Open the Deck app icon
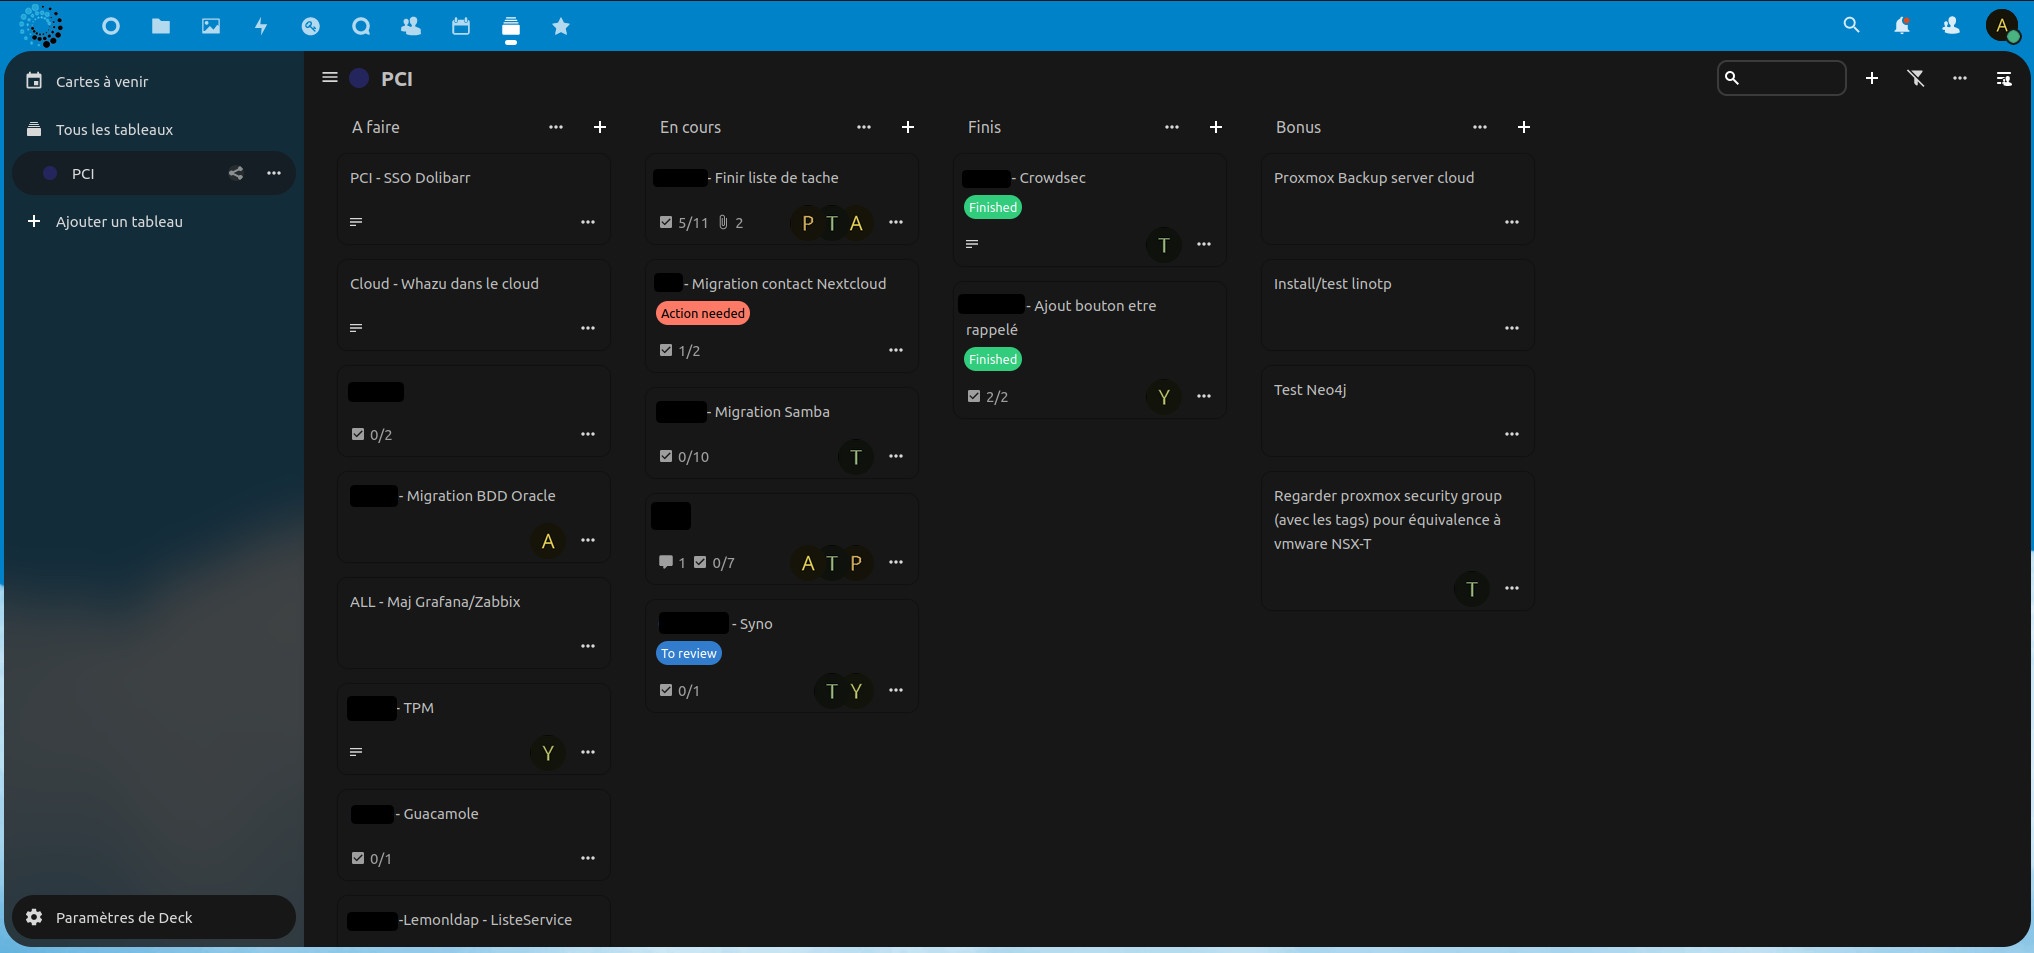The width and height of the screenshot is (2034, 953). point(511,26)
